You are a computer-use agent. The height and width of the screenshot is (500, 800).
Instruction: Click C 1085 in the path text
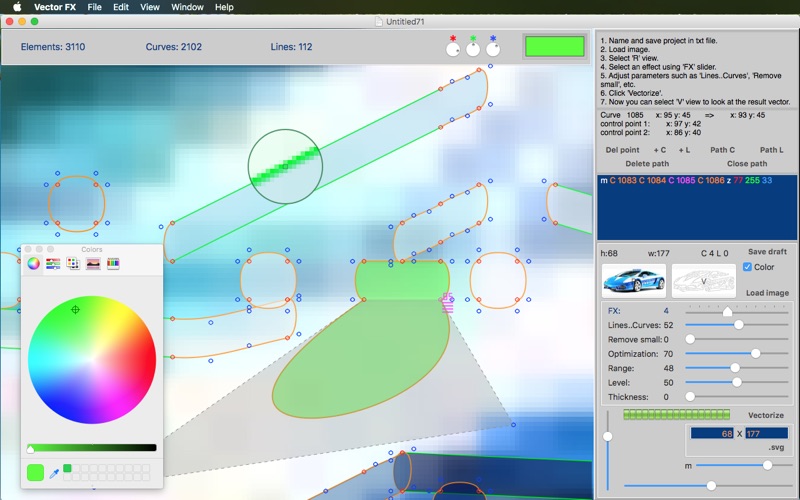682,181
